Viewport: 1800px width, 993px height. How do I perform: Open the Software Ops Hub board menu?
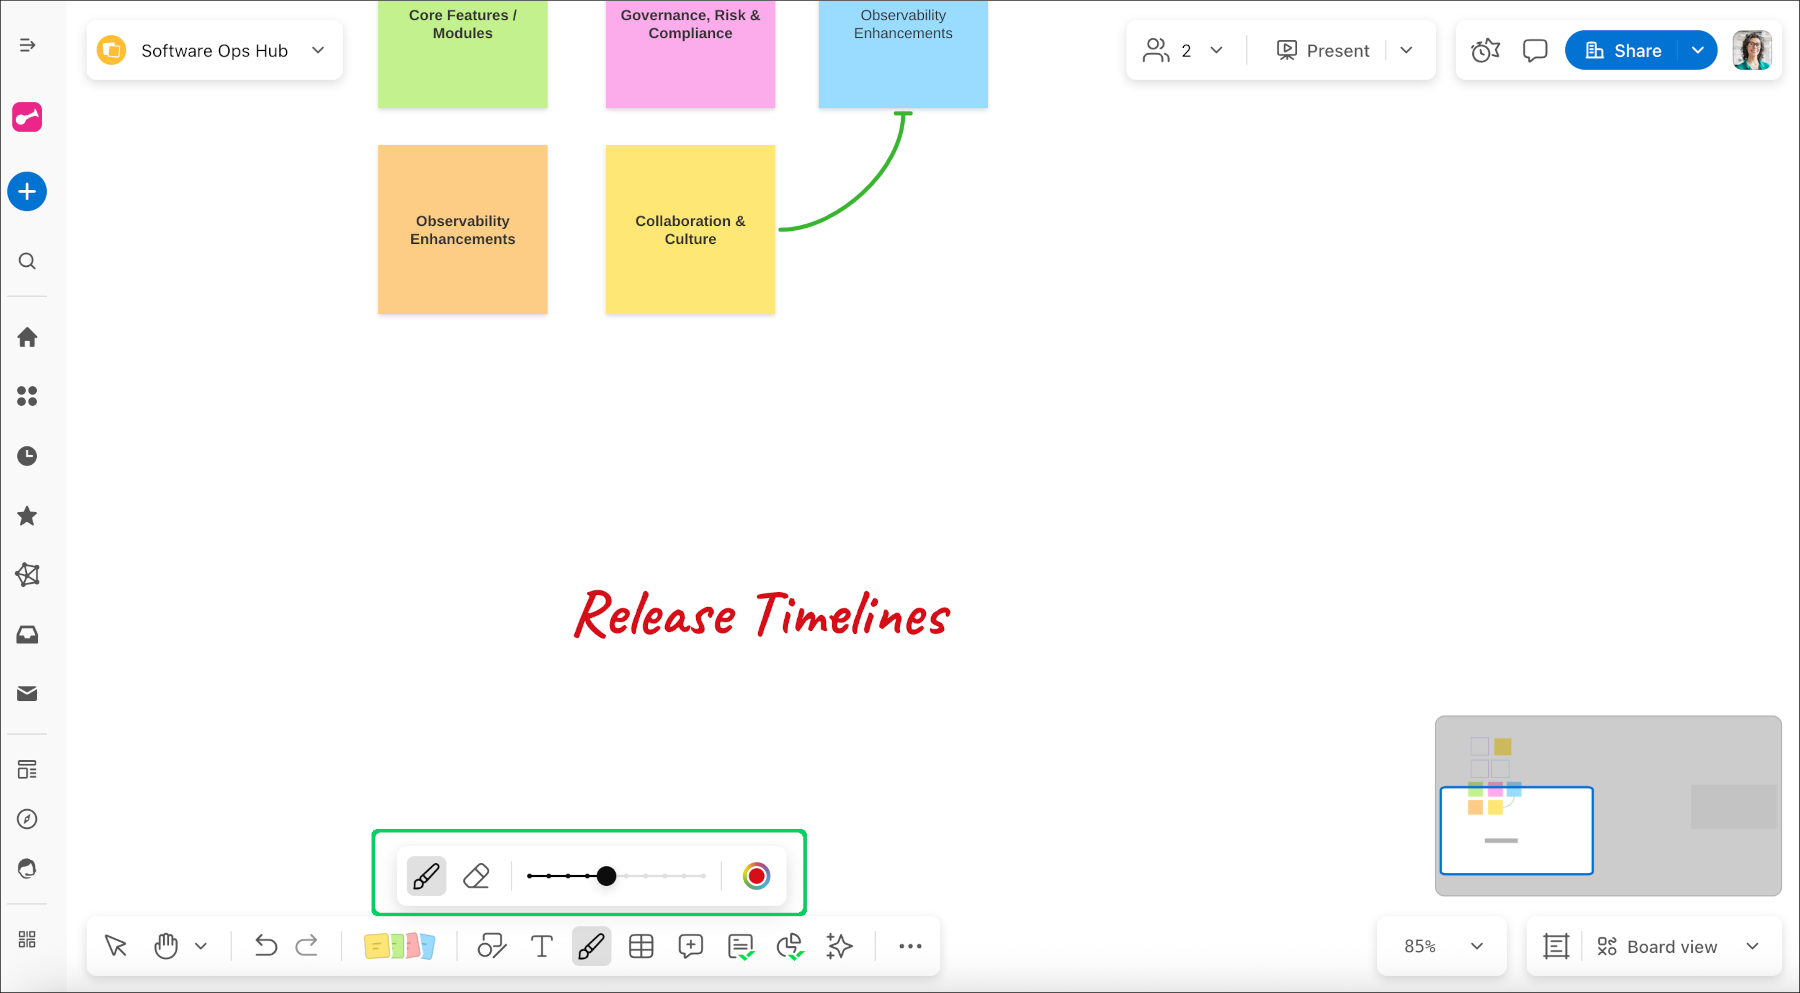coord(317,50)
